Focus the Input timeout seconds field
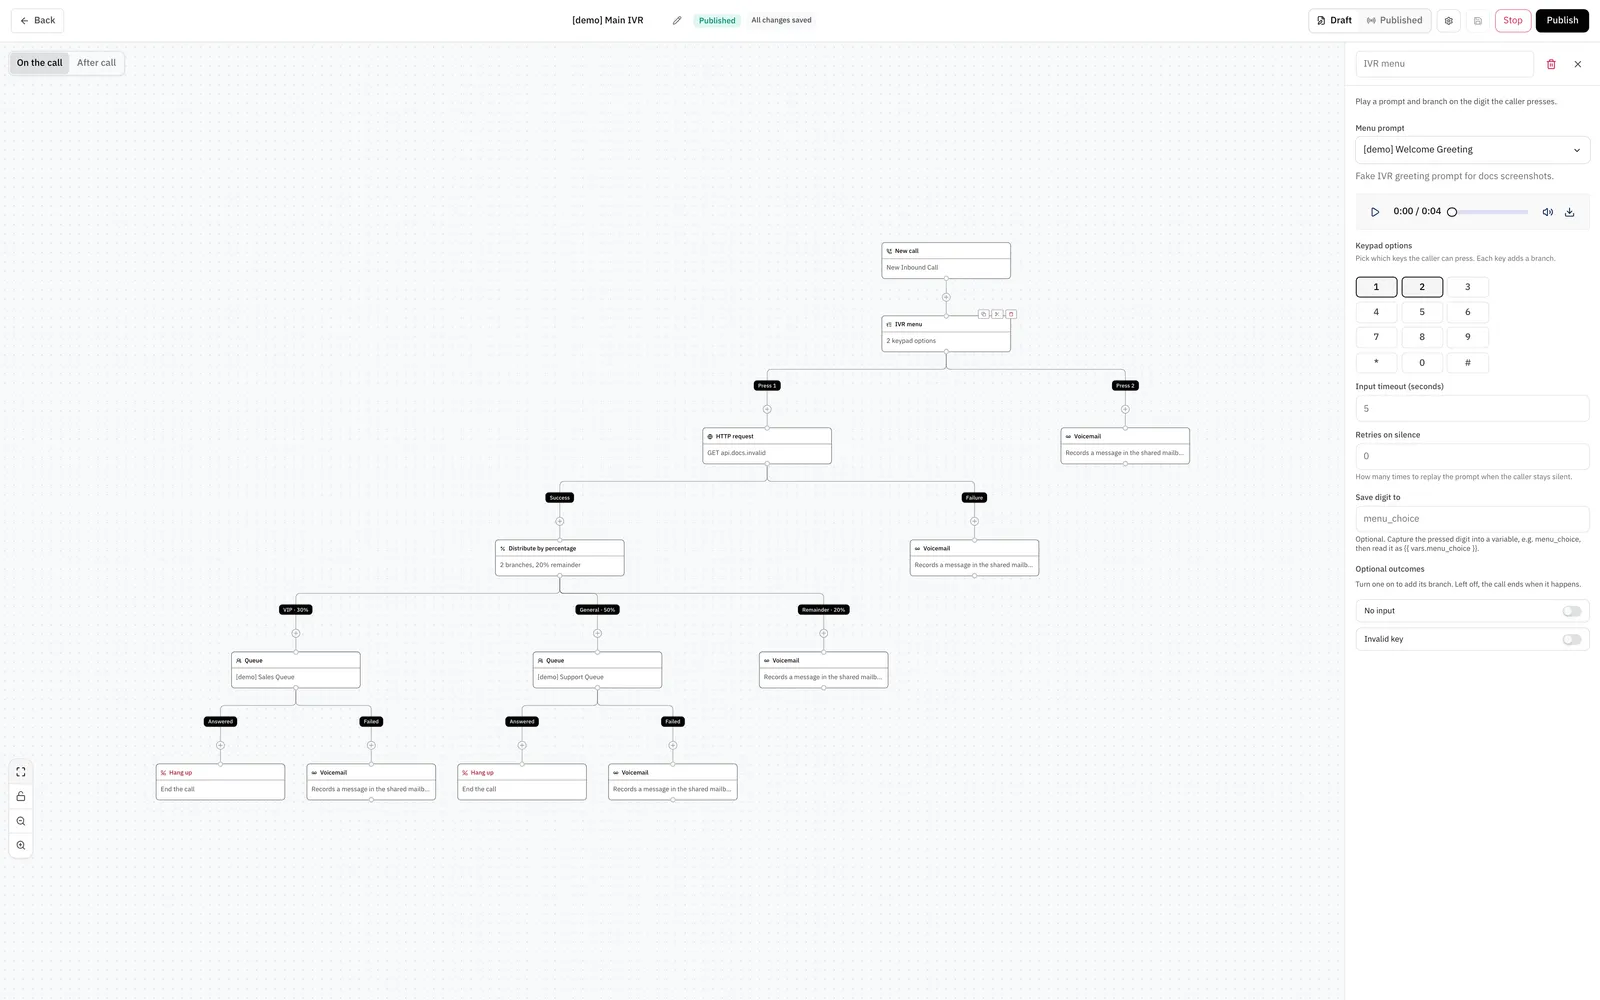The width and height of the screenshot is (1600, 1000). 1472,408
